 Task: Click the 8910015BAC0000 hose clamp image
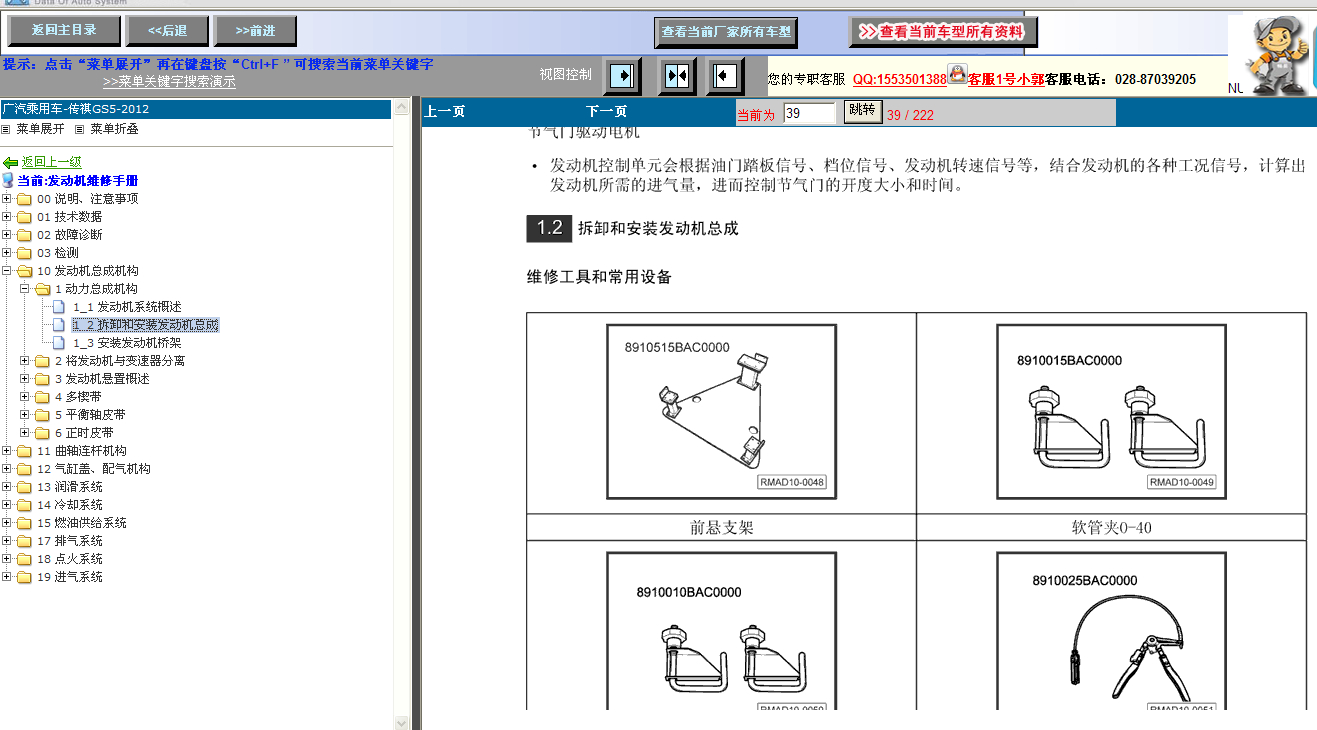tap(1111, 412)
